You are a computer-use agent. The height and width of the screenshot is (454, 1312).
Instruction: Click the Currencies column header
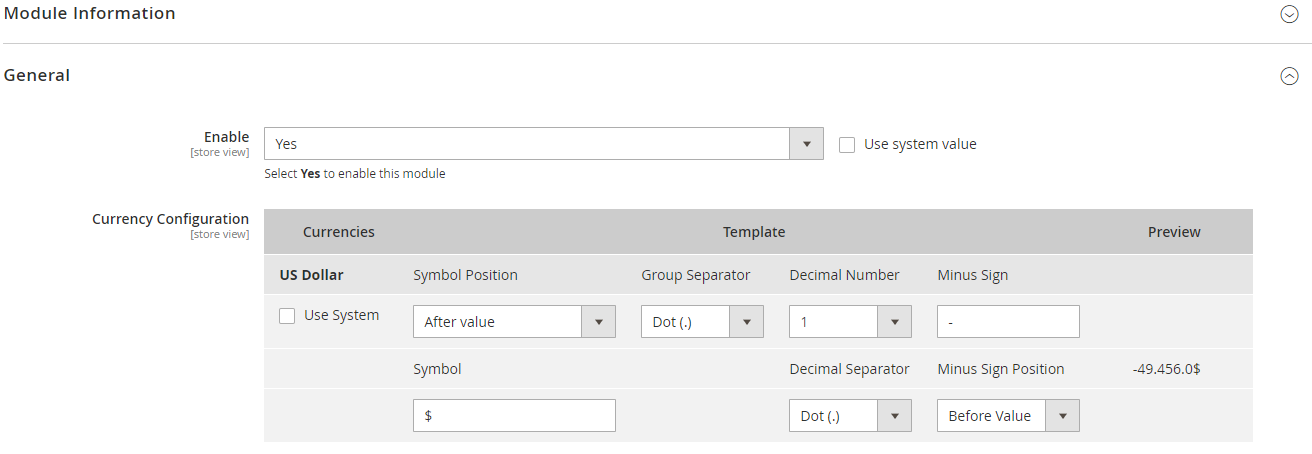point(339,232)
